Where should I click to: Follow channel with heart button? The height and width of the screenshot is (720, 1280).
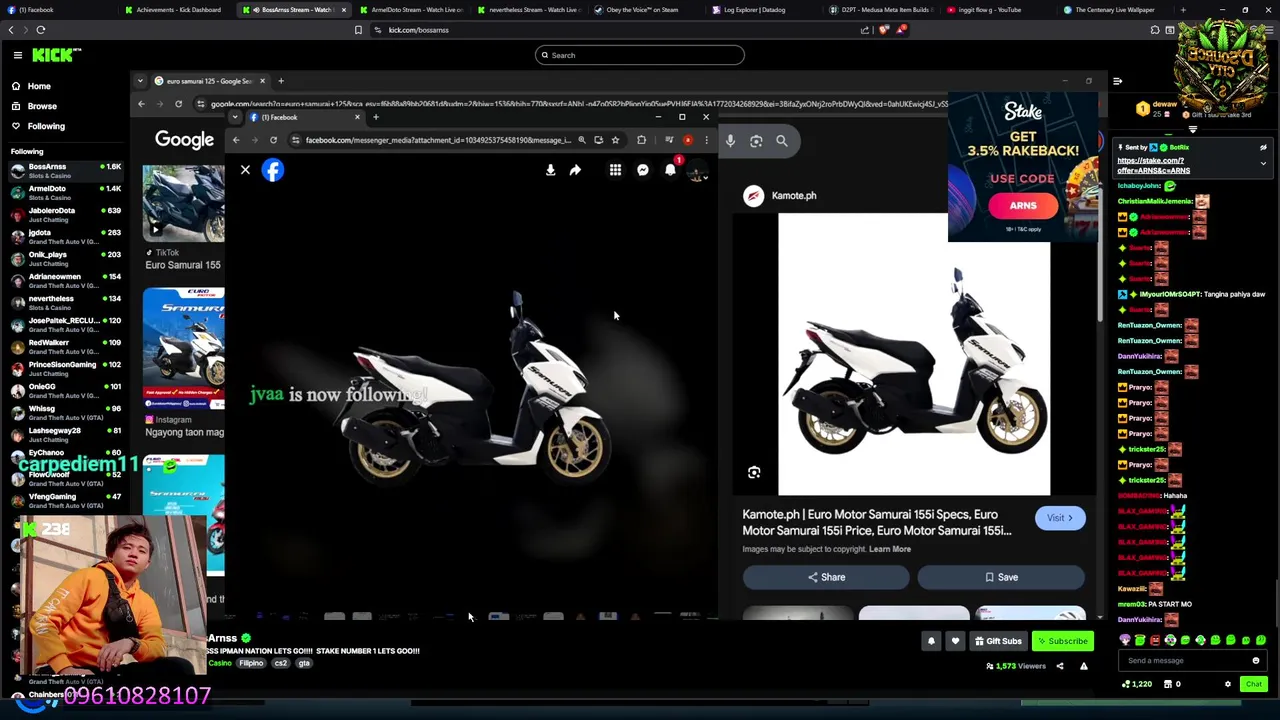click(955, 641)
